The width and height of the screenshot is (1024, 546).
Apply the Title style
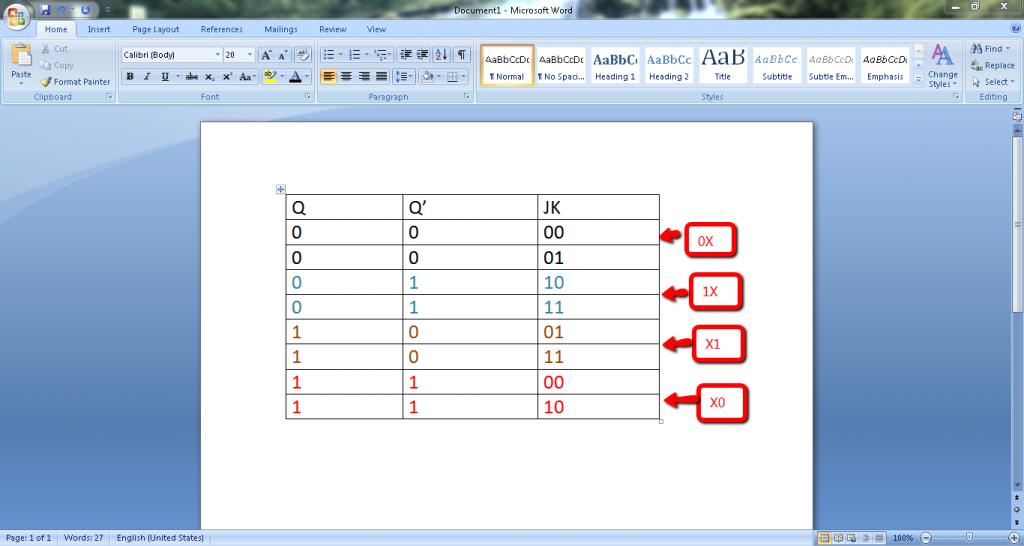723,65
